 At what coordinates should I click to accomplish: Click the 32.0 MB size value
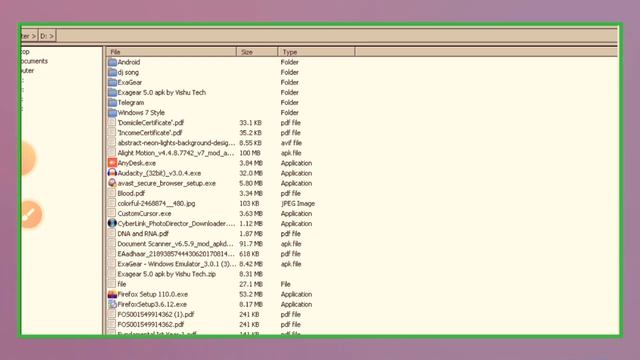[x=251, y=173]
